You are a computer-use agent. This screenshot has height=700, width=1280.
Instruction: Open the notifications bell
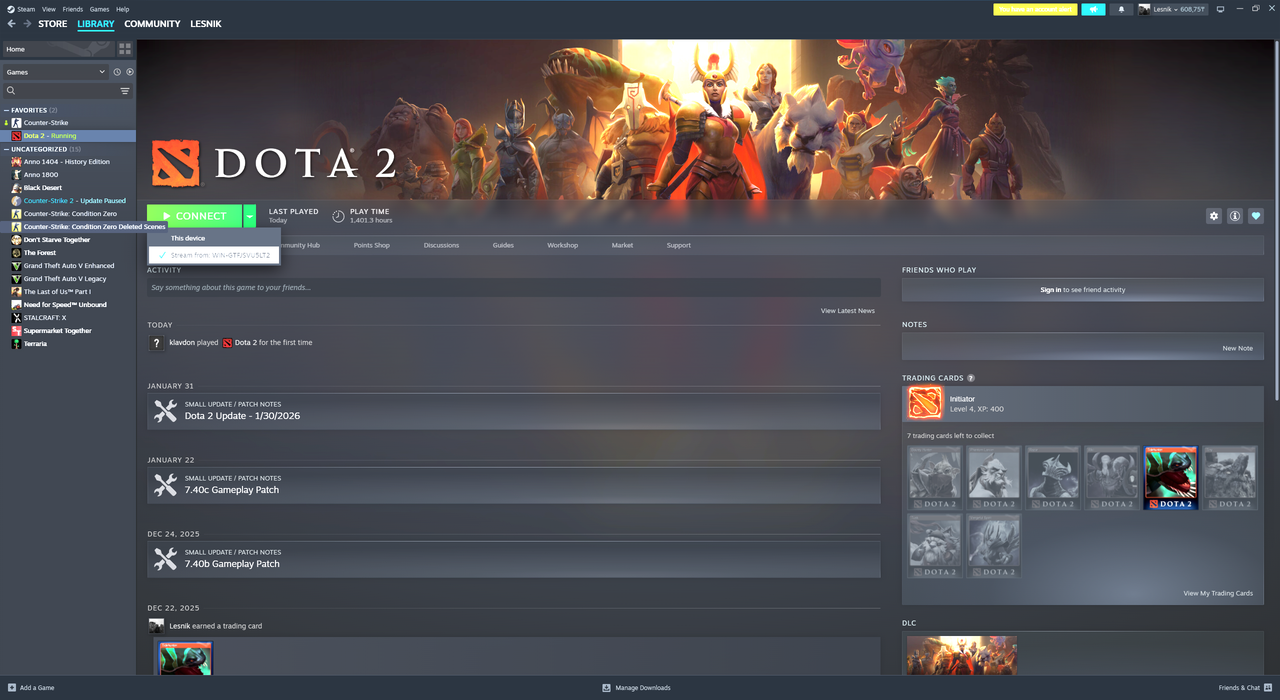(1121, 9)
